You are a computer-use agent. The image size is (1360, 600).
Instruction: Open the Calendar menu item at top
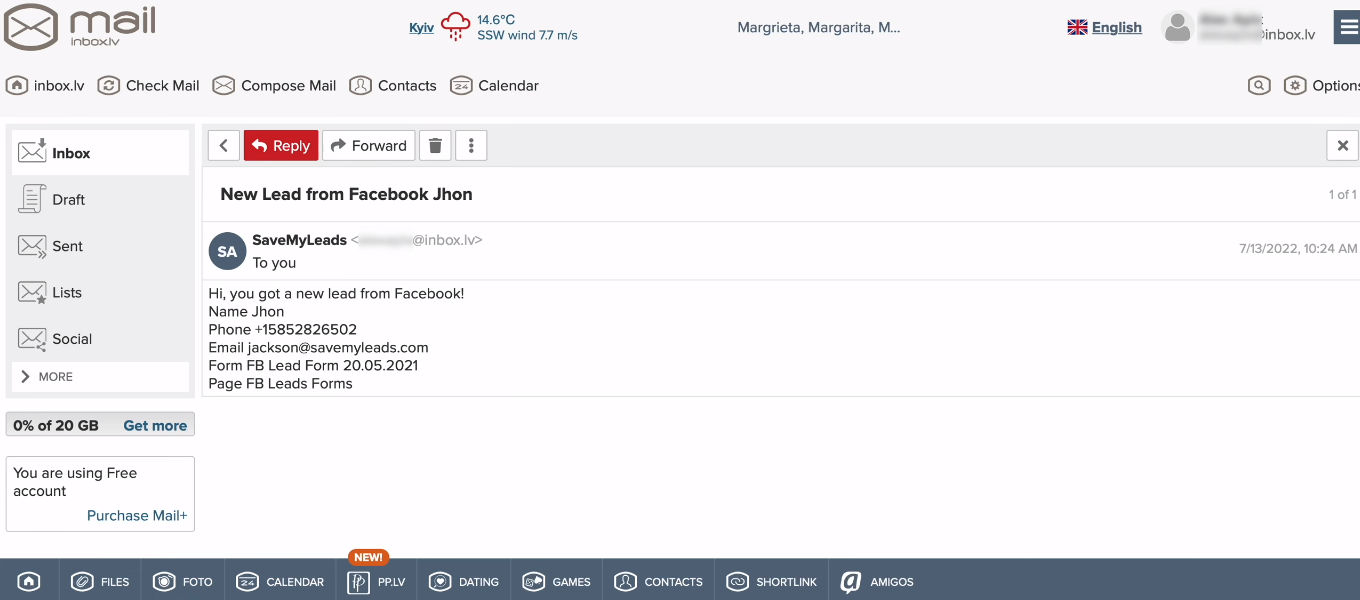point(495,86)
